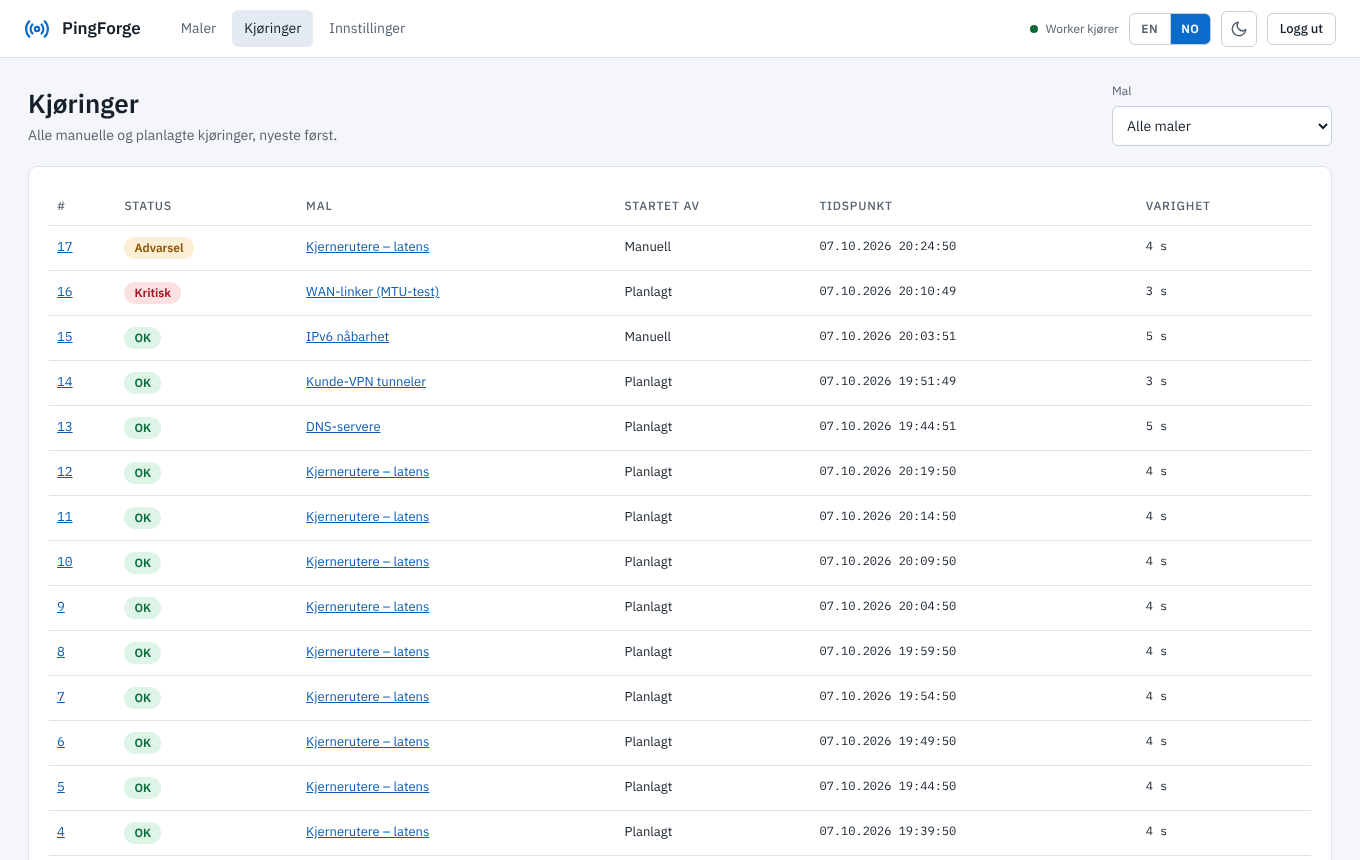Open run number 17

pyautogui.click(x=65, y=247)
